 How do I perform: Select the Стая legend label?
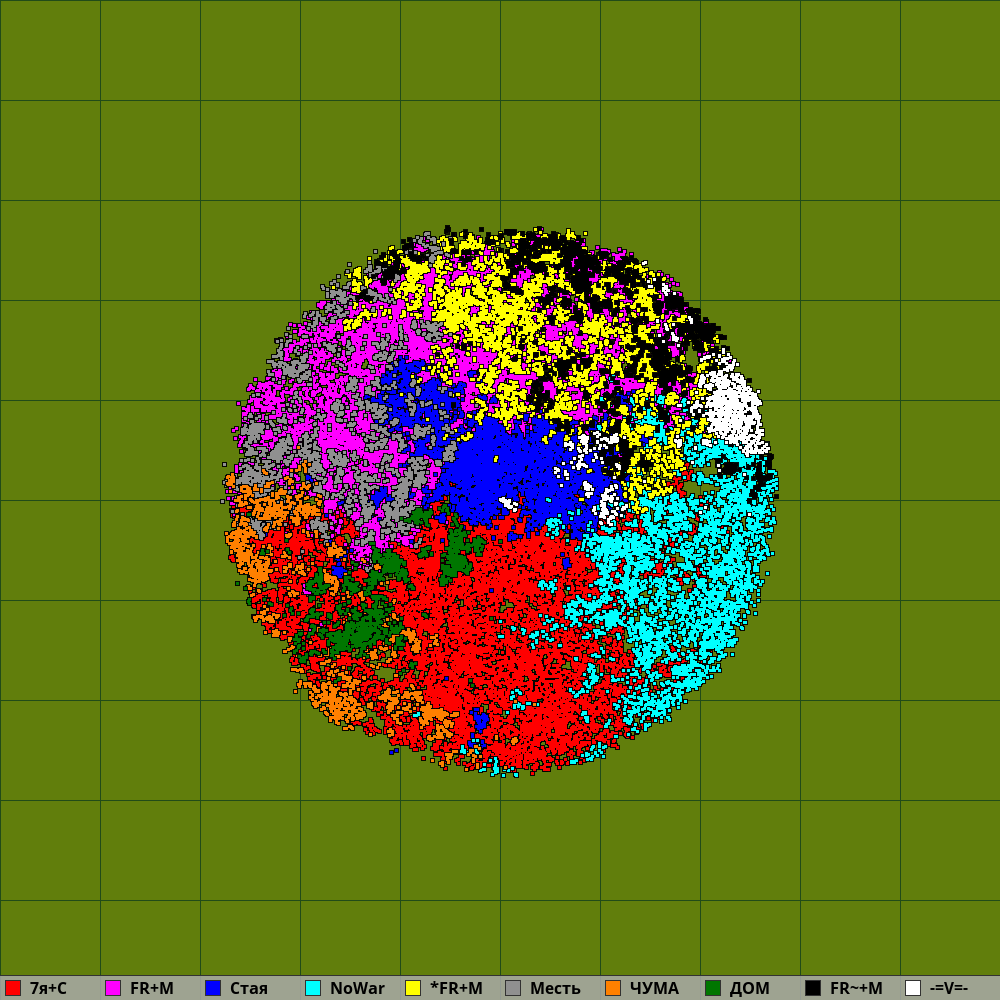coord(249,989)
